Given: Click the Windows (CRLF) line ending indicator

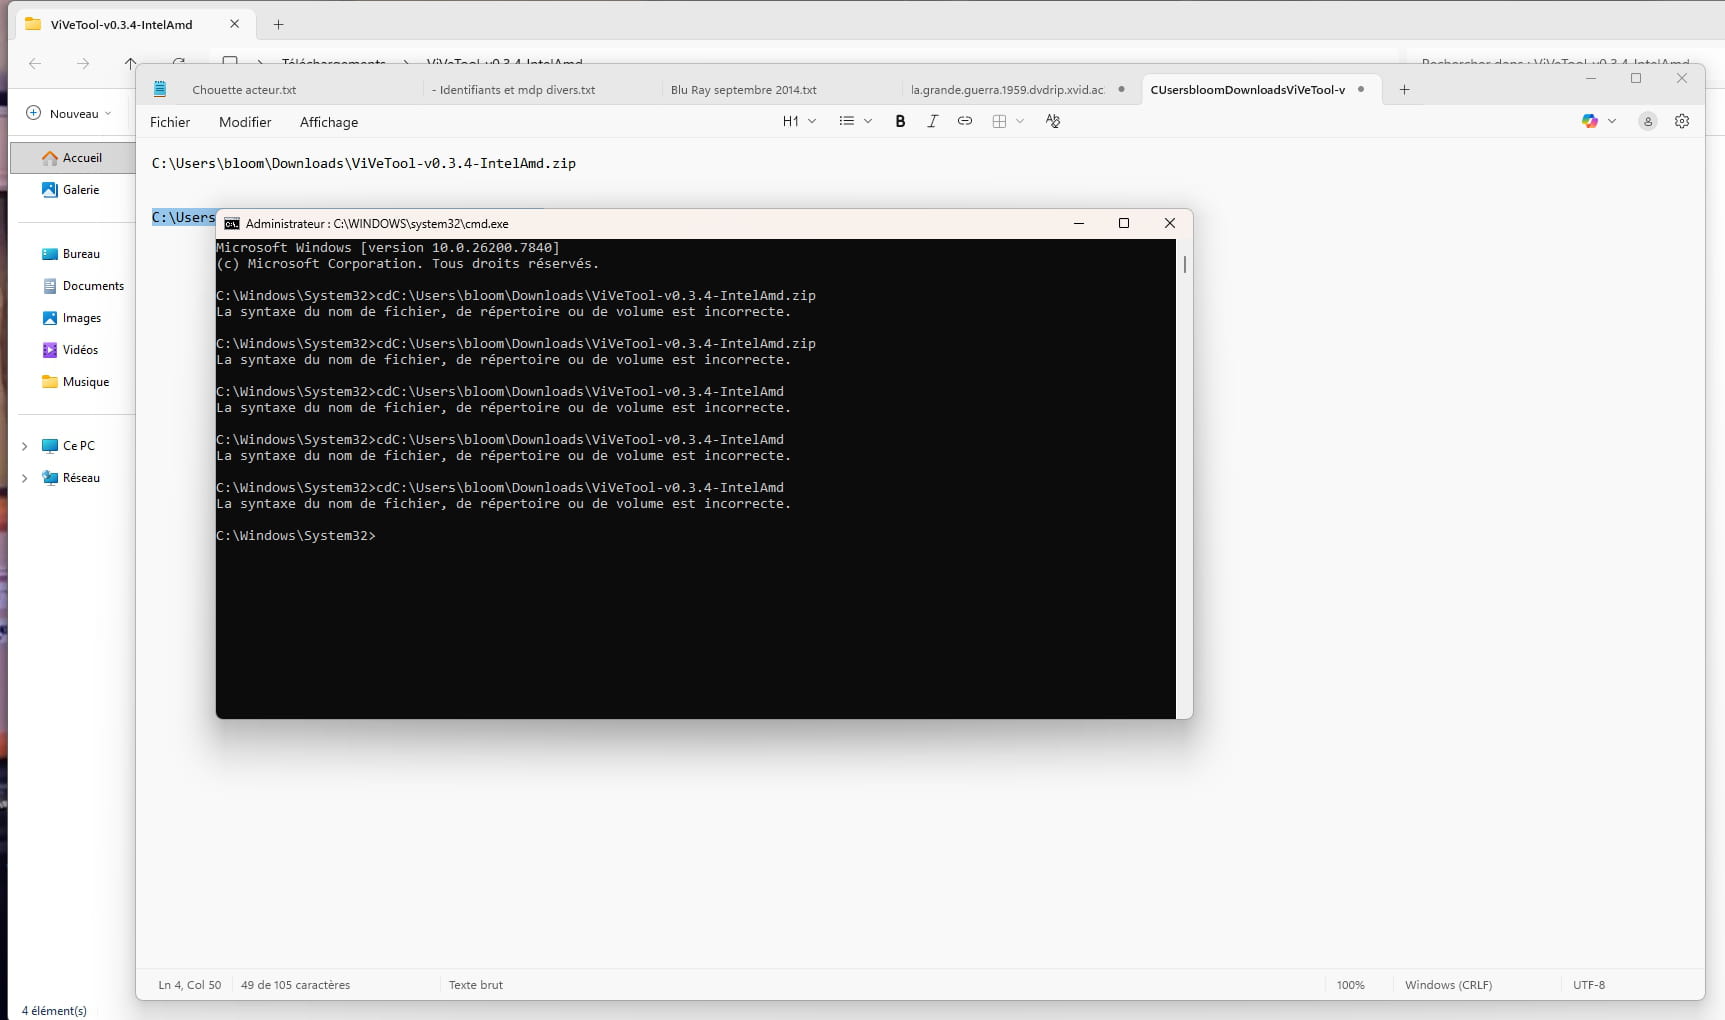Looking at the screenshot, I should pos(1449,985).
